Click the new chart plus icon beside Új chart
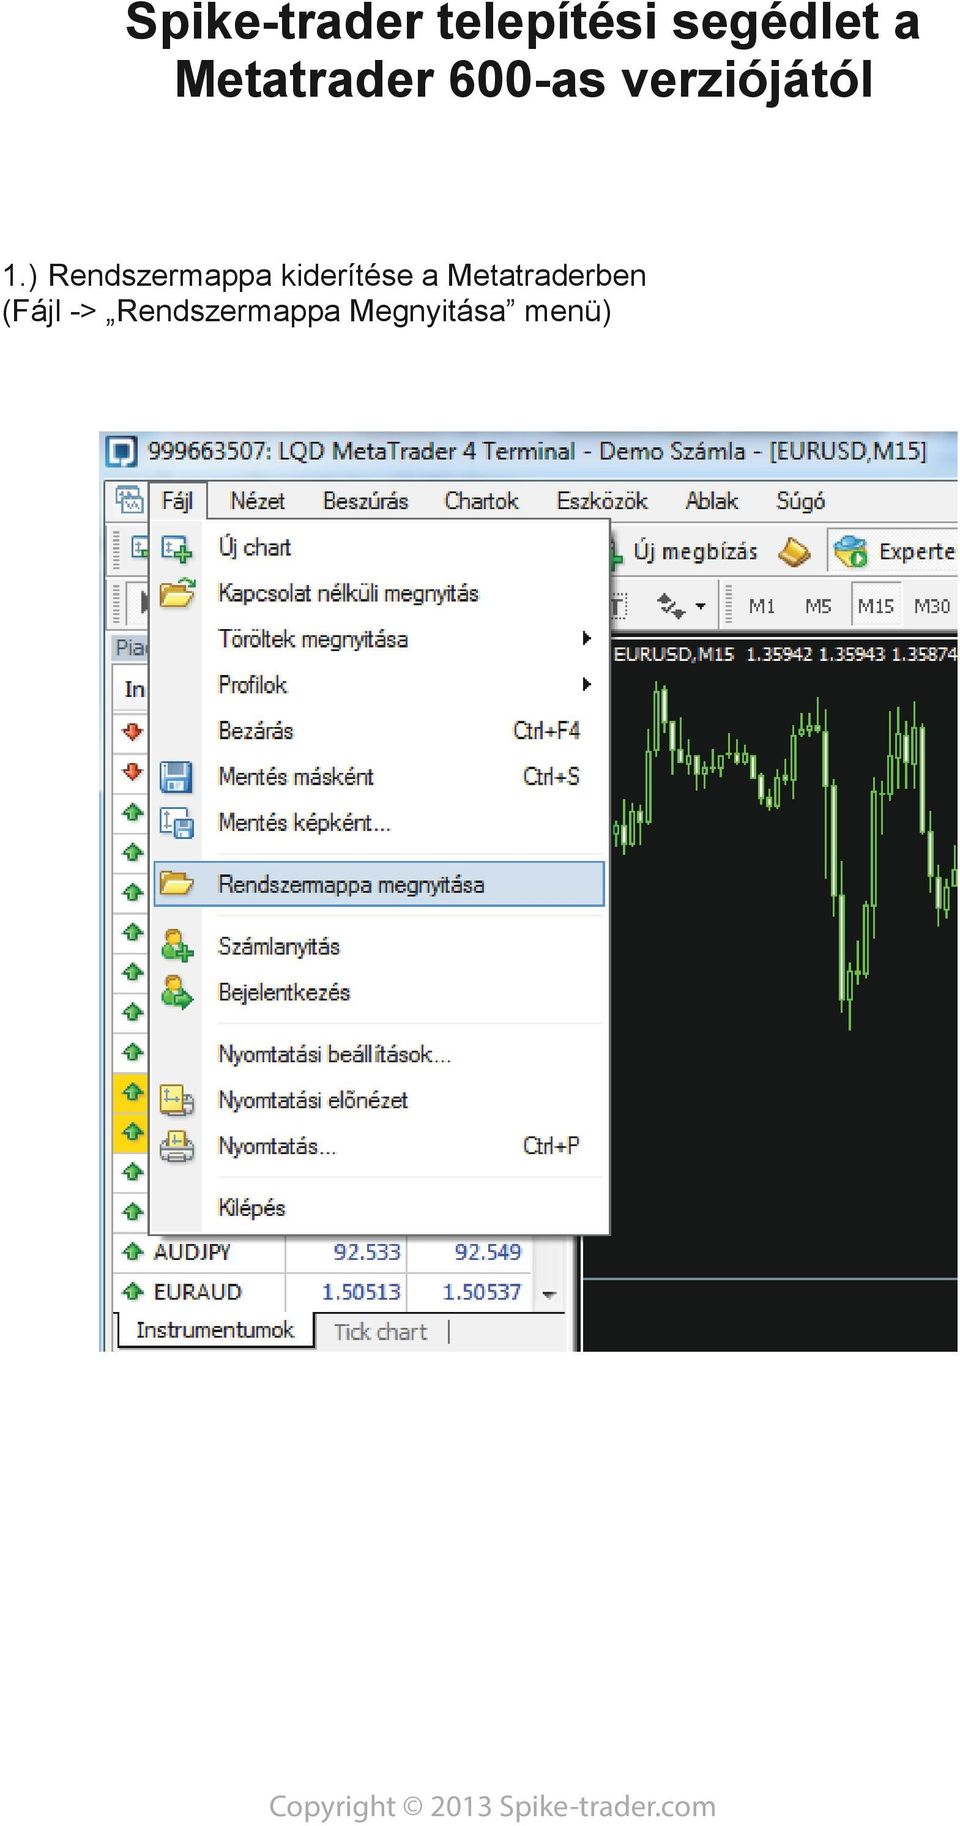Image resolution: width=960 pixels, height=1826 pixels. click(x=177, y=549)
